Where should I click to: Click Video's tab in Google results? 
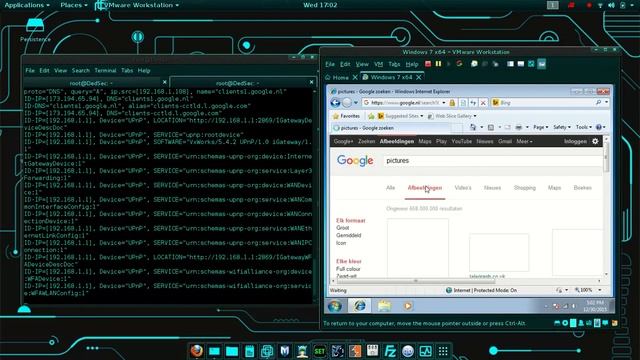463,188
